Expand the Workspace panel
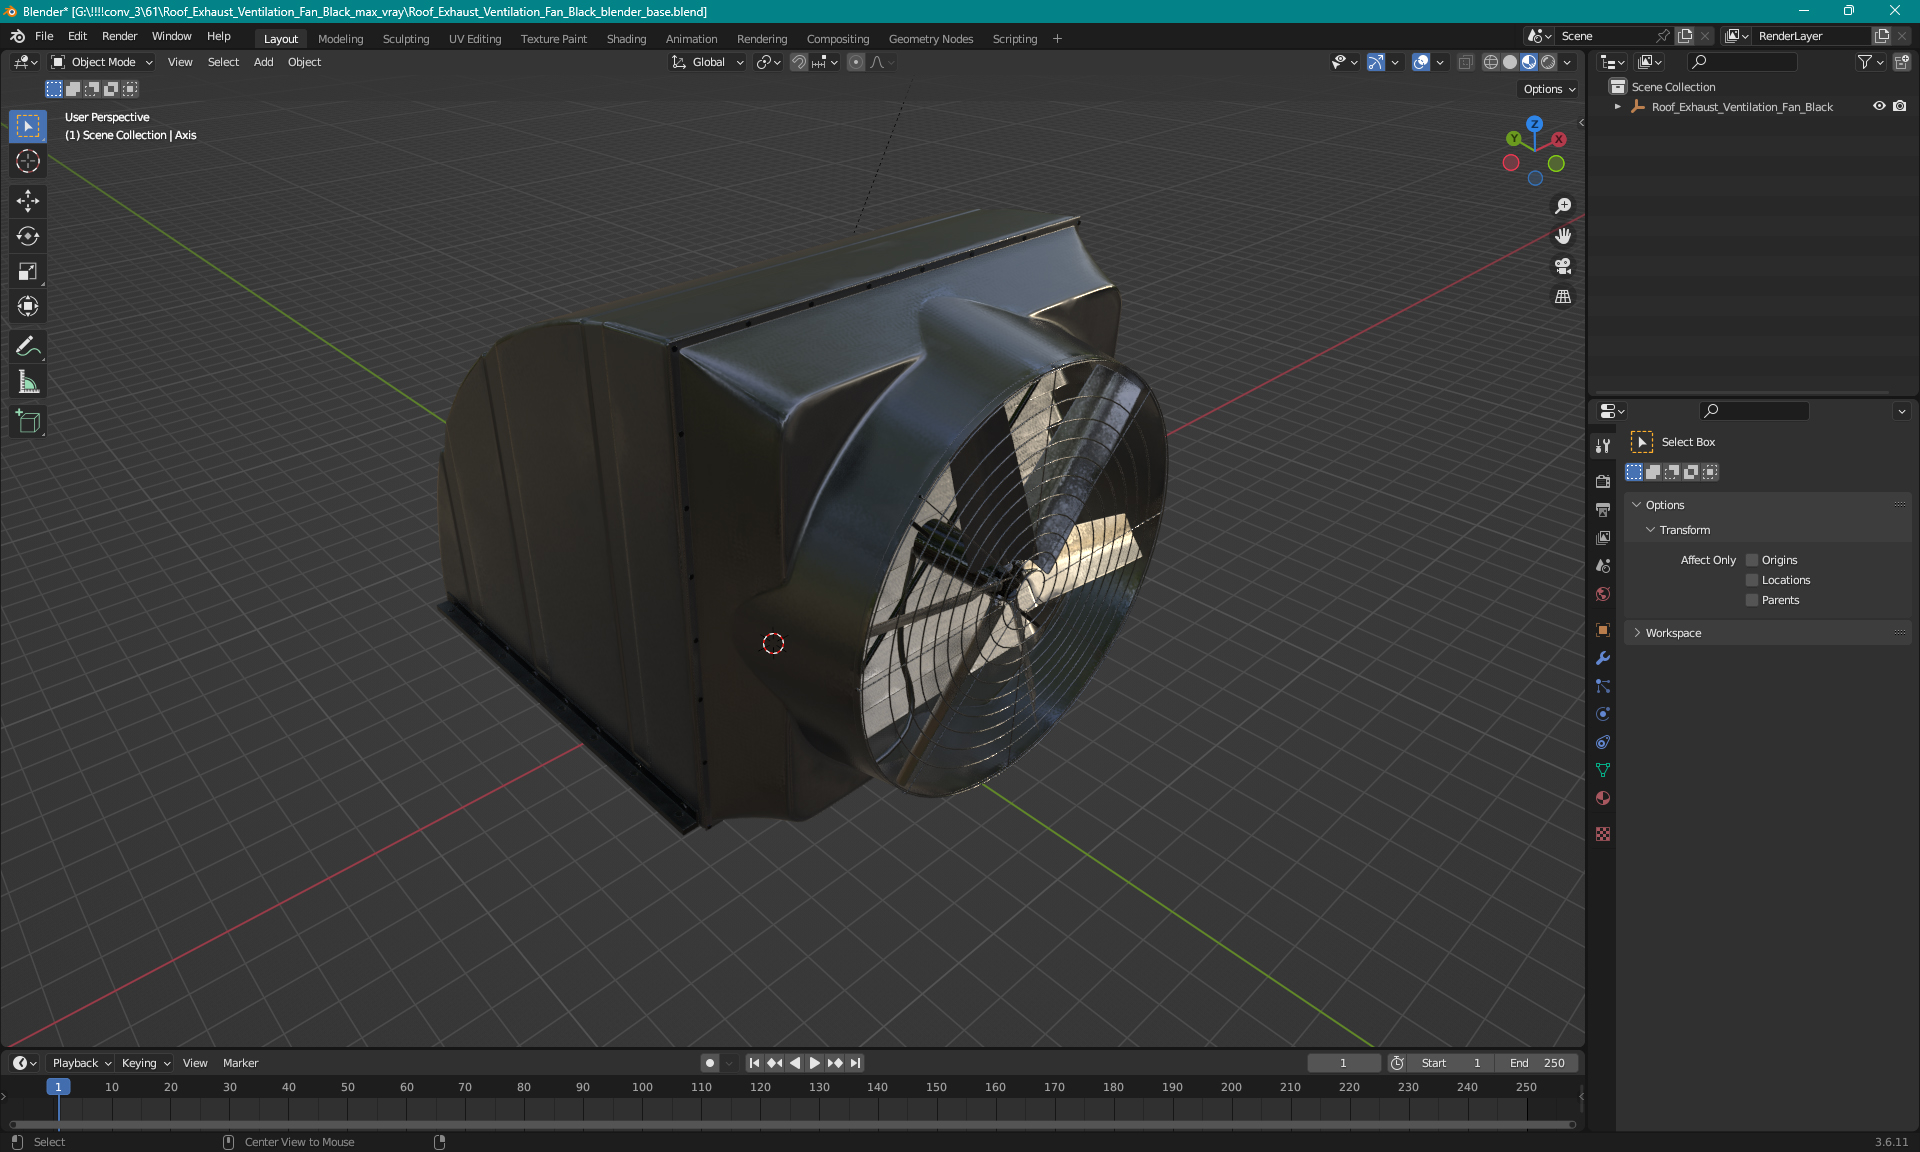 (1637, 633)
